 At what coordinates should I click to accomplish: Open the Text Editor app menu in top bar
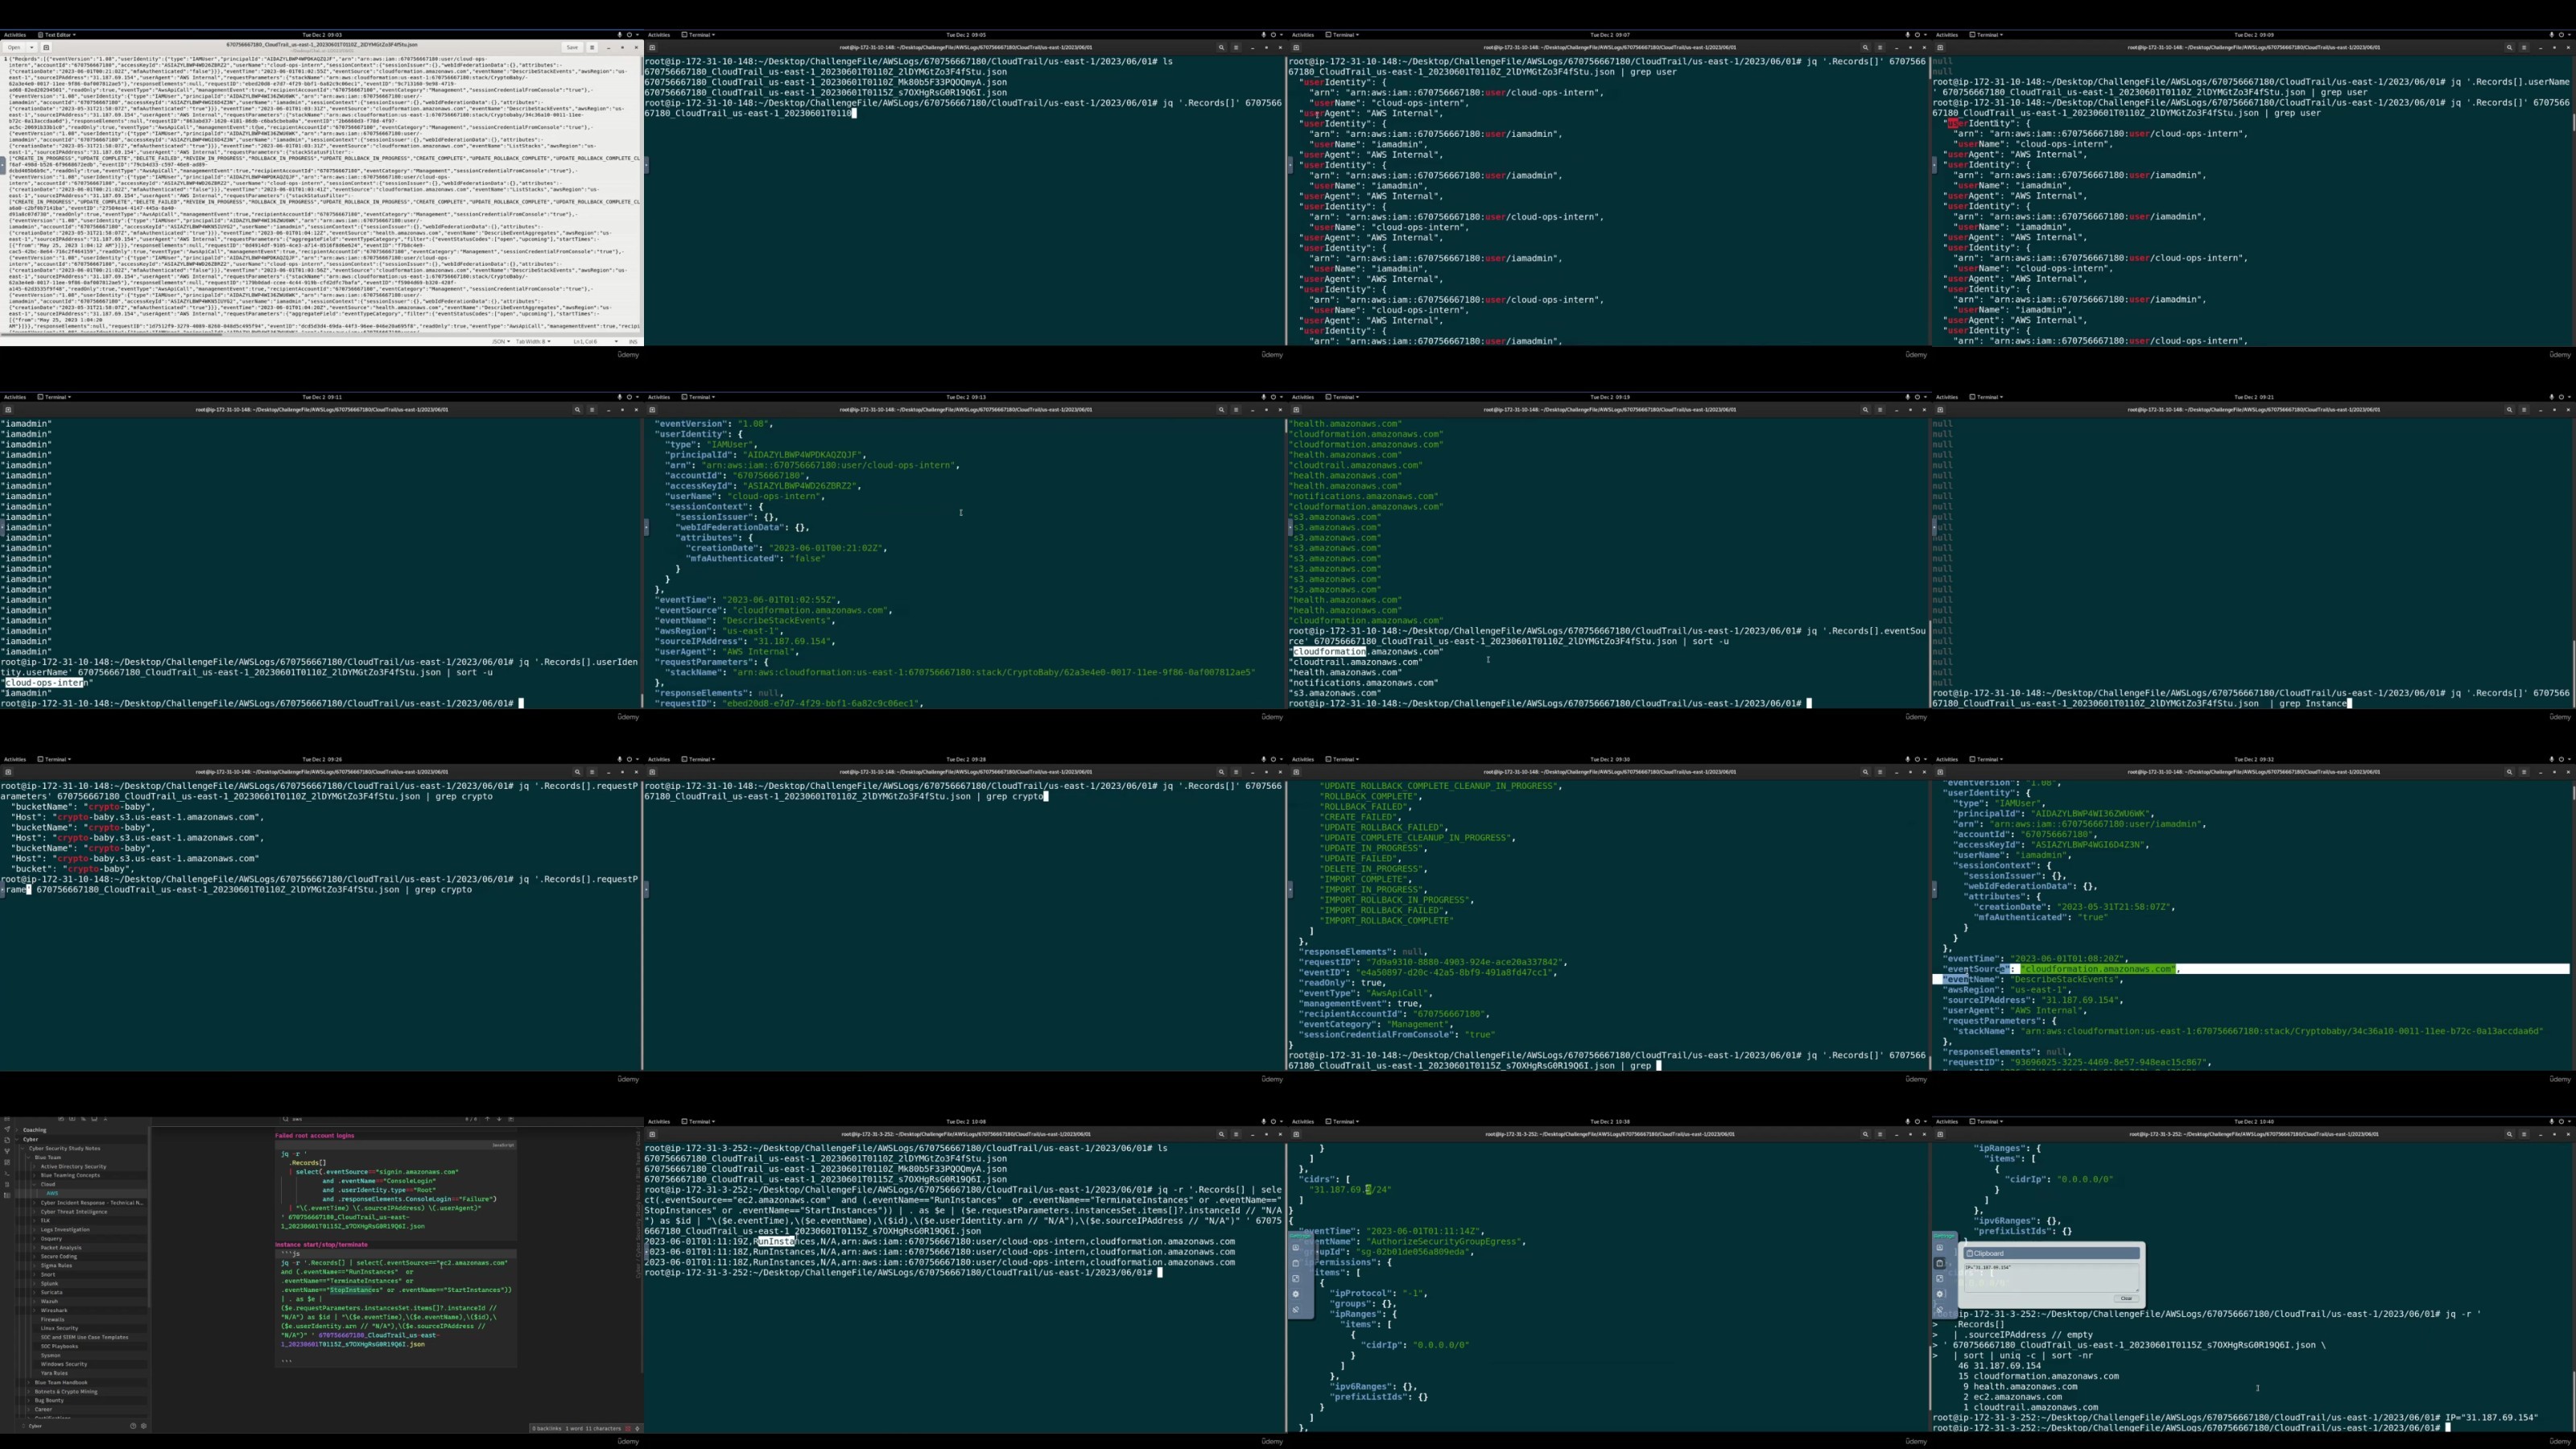(56, 35)
